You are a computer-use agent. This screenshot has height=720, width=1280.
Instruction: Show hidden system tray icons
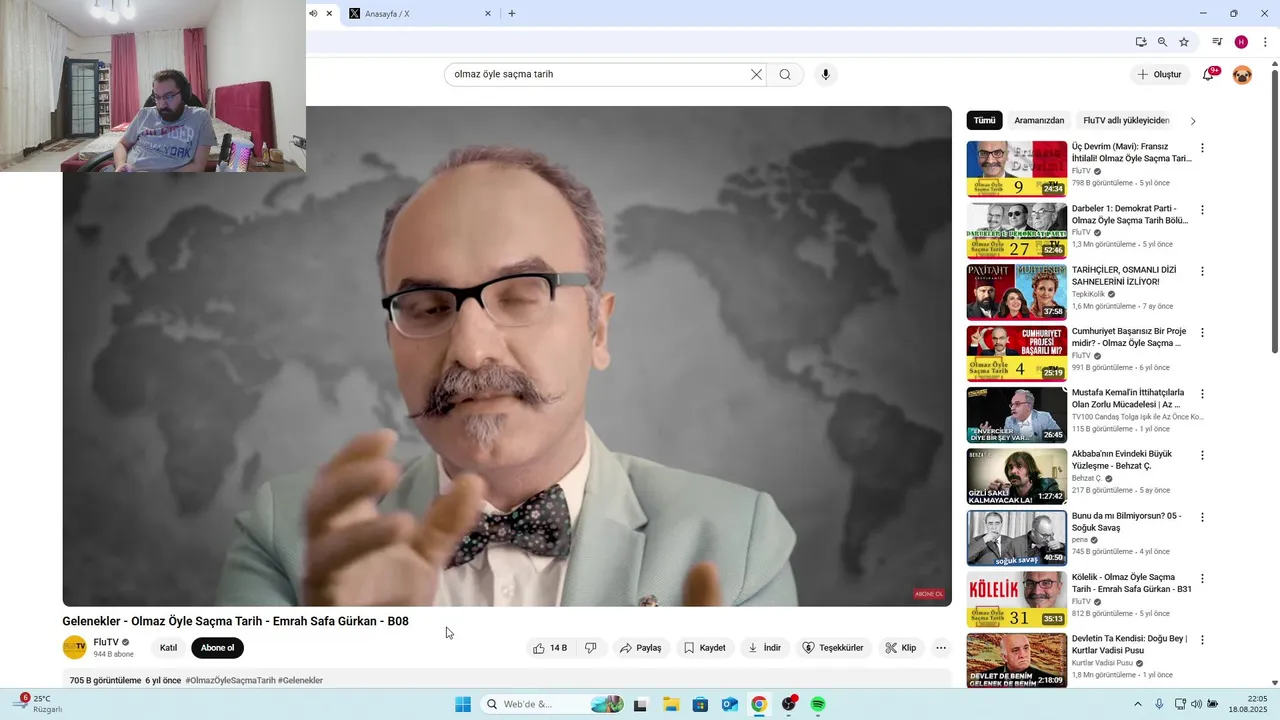(1136, 704)
